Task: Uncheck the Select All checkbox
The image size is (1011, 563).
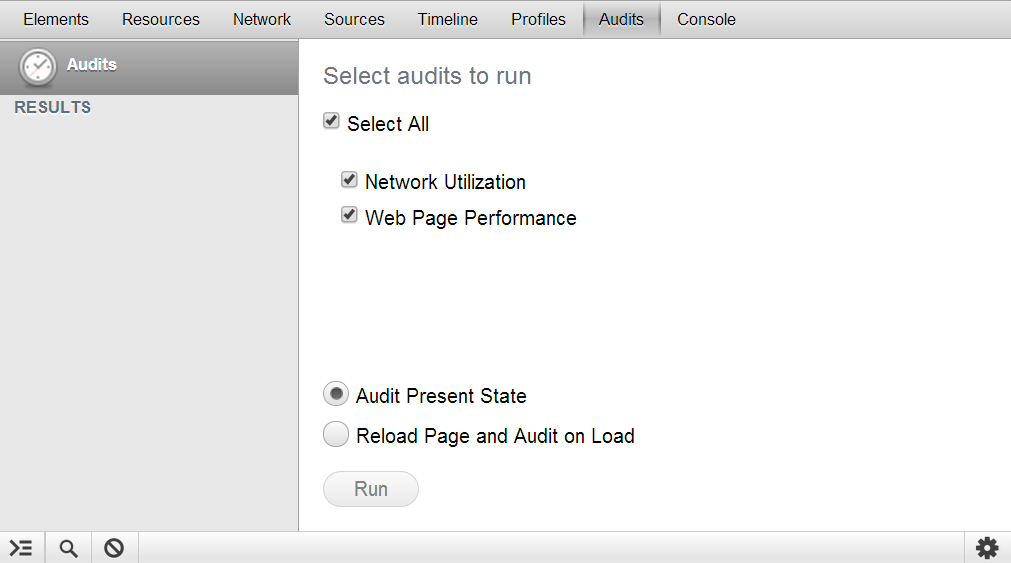Action: point(332,121)
